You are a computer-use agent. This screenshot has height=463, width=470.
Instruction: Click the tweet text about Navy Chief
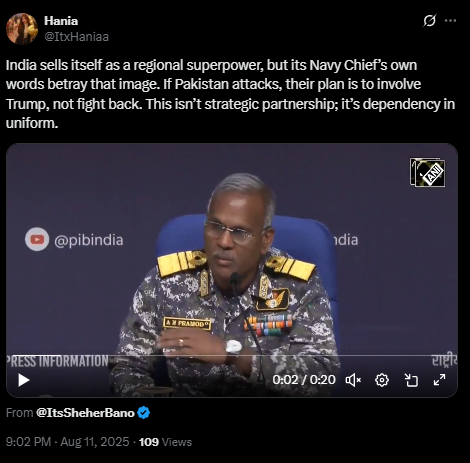tap(230, 94)
